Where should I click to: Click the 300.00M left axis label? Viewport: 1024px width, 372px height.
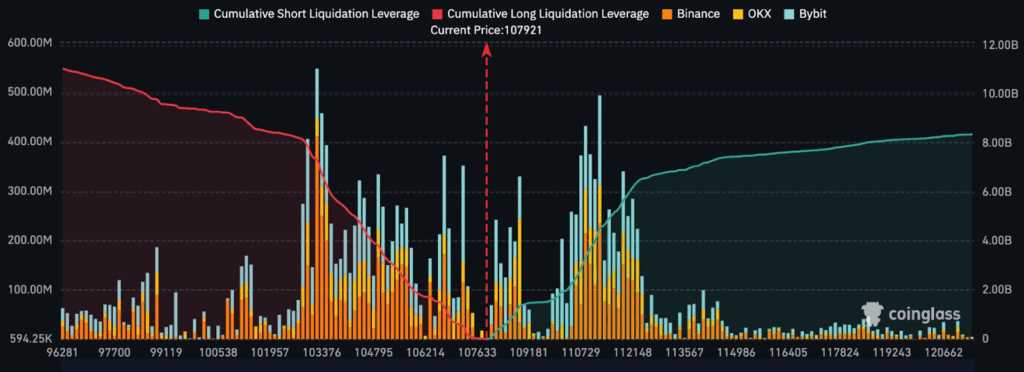29,192
